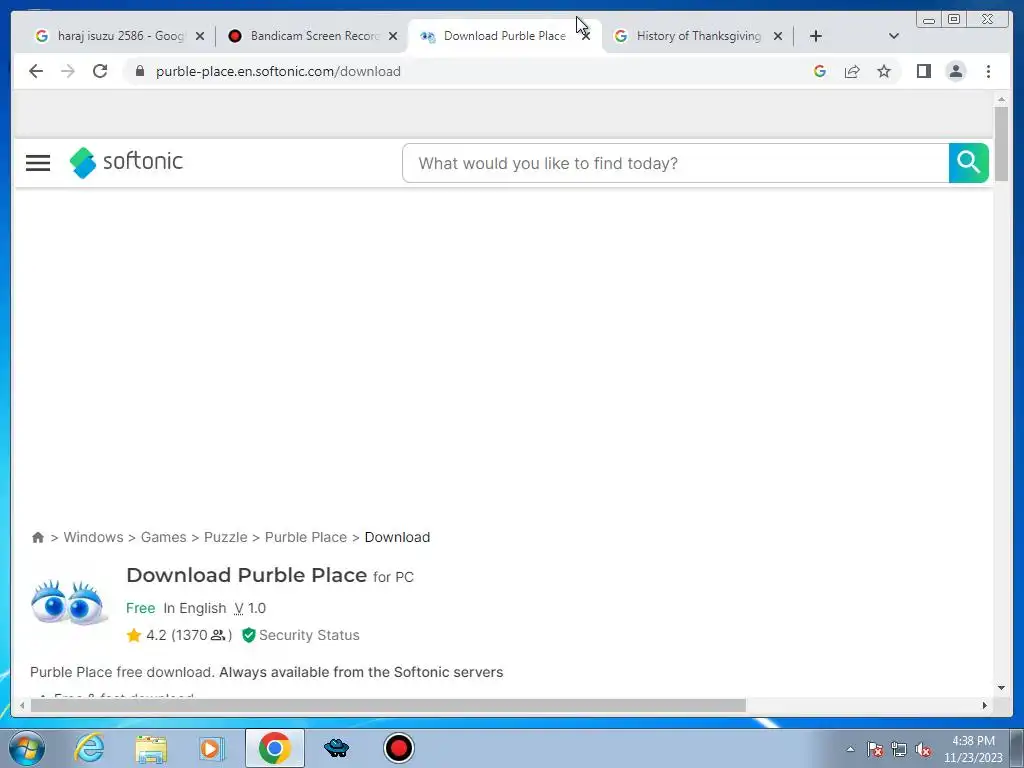Close the Bandicam Screen Recorder tab
Image resolution: width=1024 pixels, height=768 pixels.
click(x=393, y=37)
